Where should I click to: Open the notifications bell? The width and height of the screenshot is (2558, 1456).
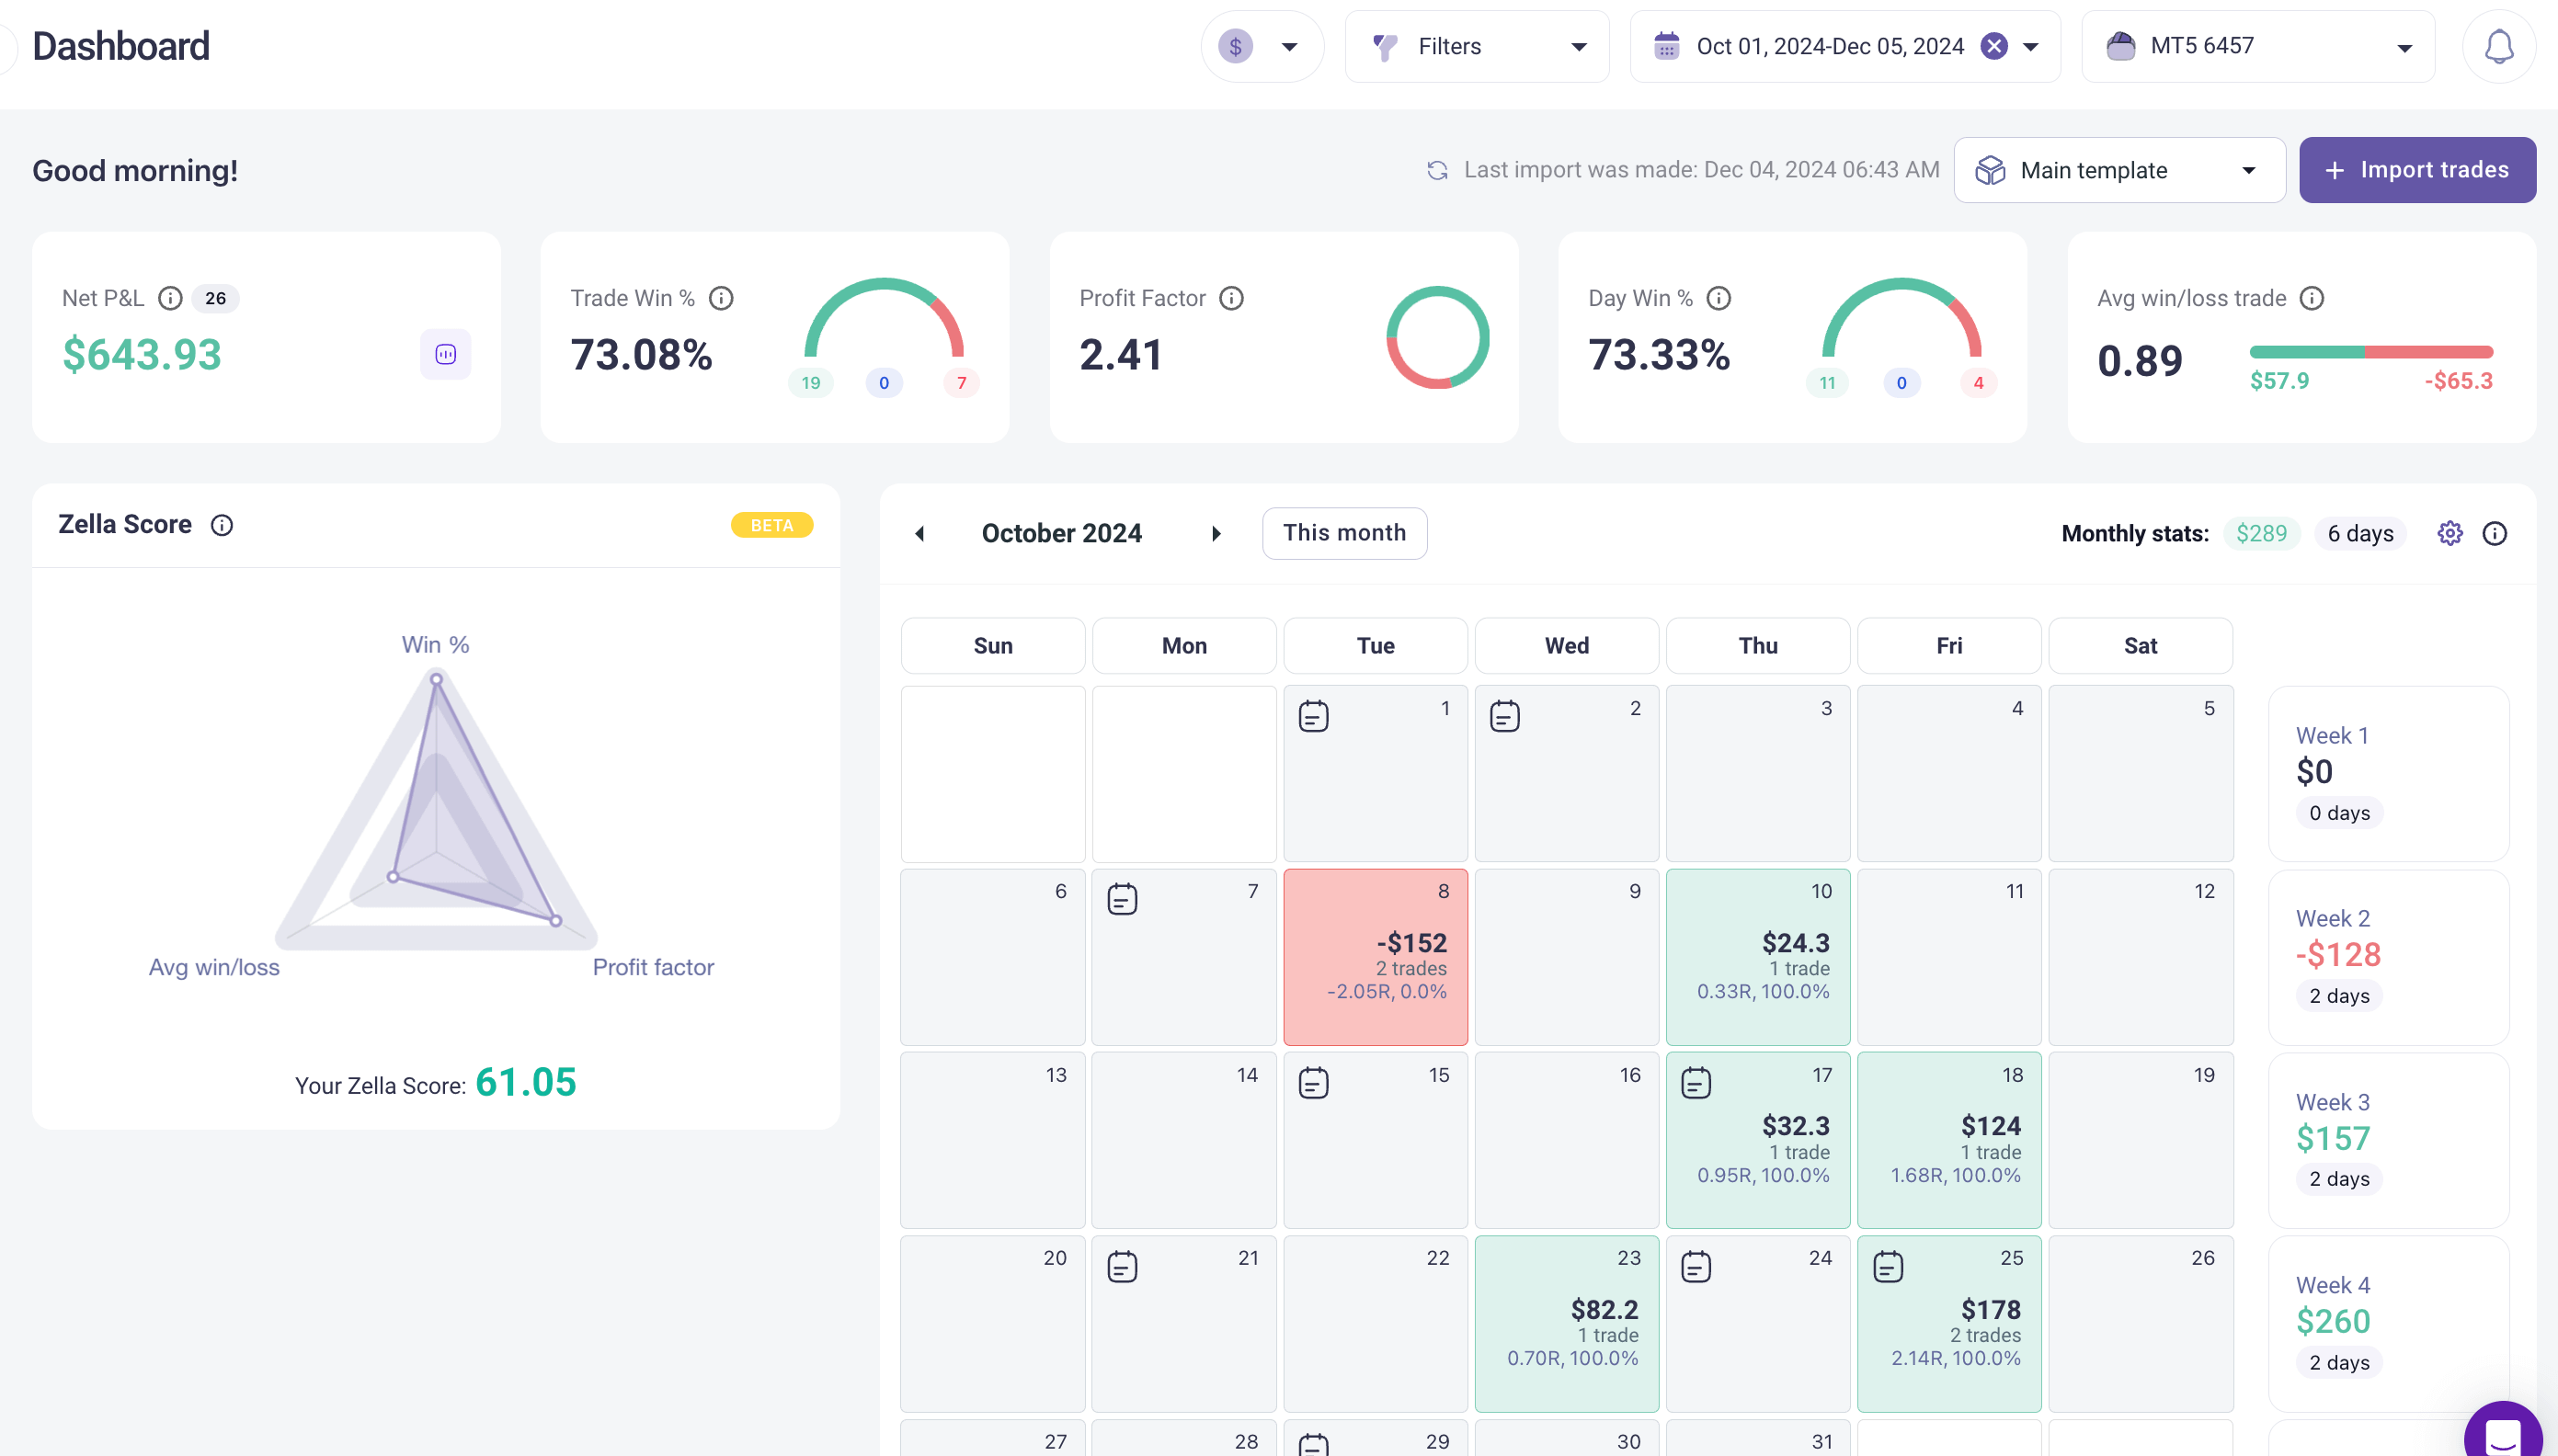tap(2497, 46)
